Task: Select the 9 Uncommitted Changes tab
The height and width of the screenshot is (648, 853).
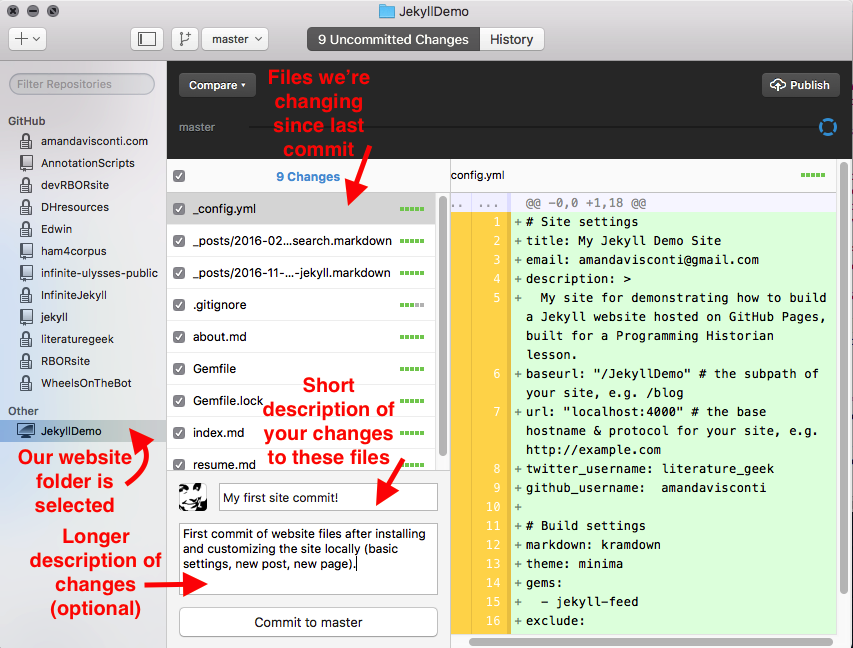Action: click(393, 40)
